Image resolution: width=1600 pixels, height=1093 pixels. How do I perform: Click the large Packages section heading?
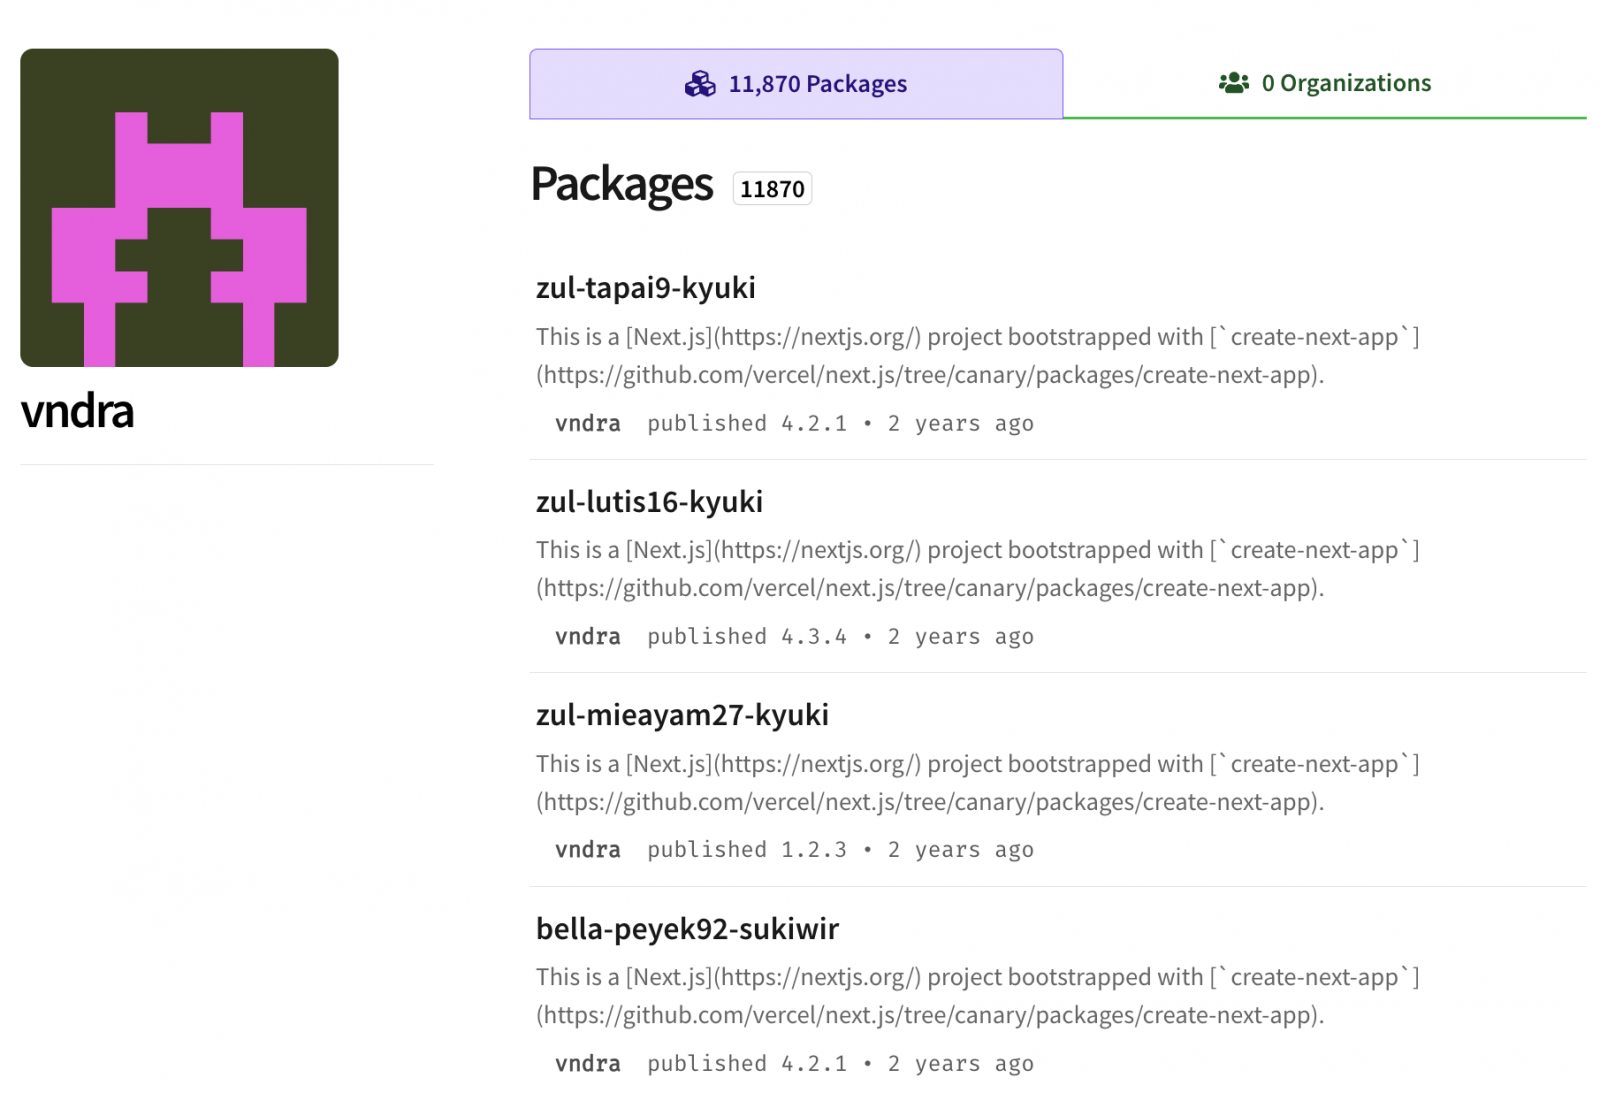(x=621, y=185)
